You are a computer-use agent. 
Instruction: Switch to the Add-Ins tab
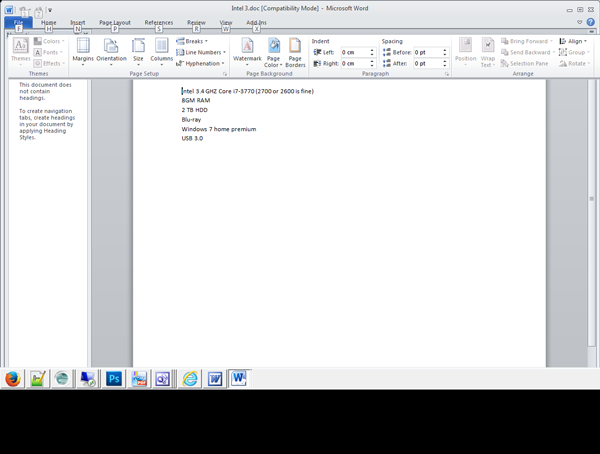click(256, 23)
